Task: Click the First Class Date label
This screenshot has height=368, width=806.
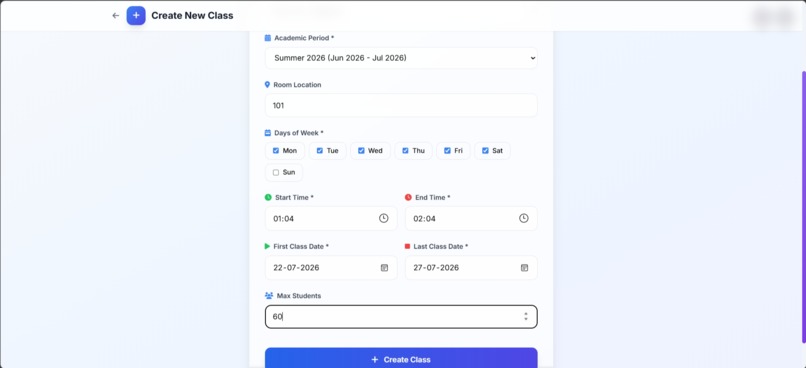Action: [302, 246]
